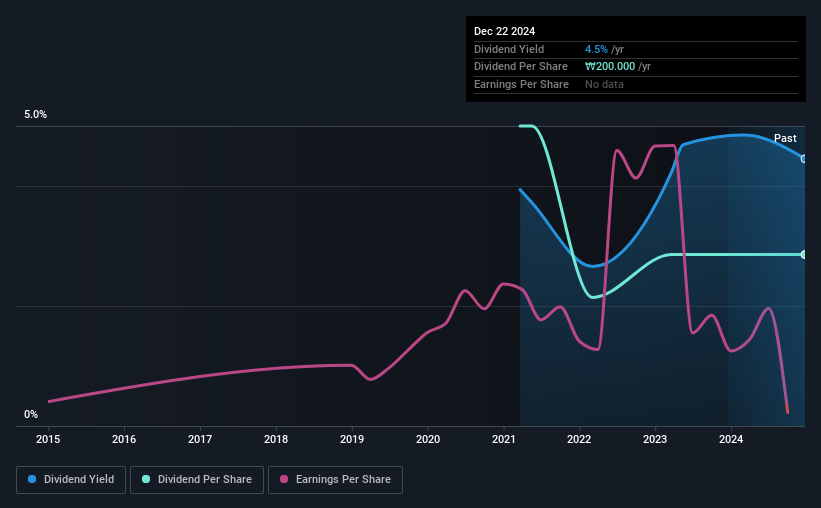This screenshot has height=508, width=821.
Task: Click the Dec 22 2024 tooltip date
Action: [504, 31]
